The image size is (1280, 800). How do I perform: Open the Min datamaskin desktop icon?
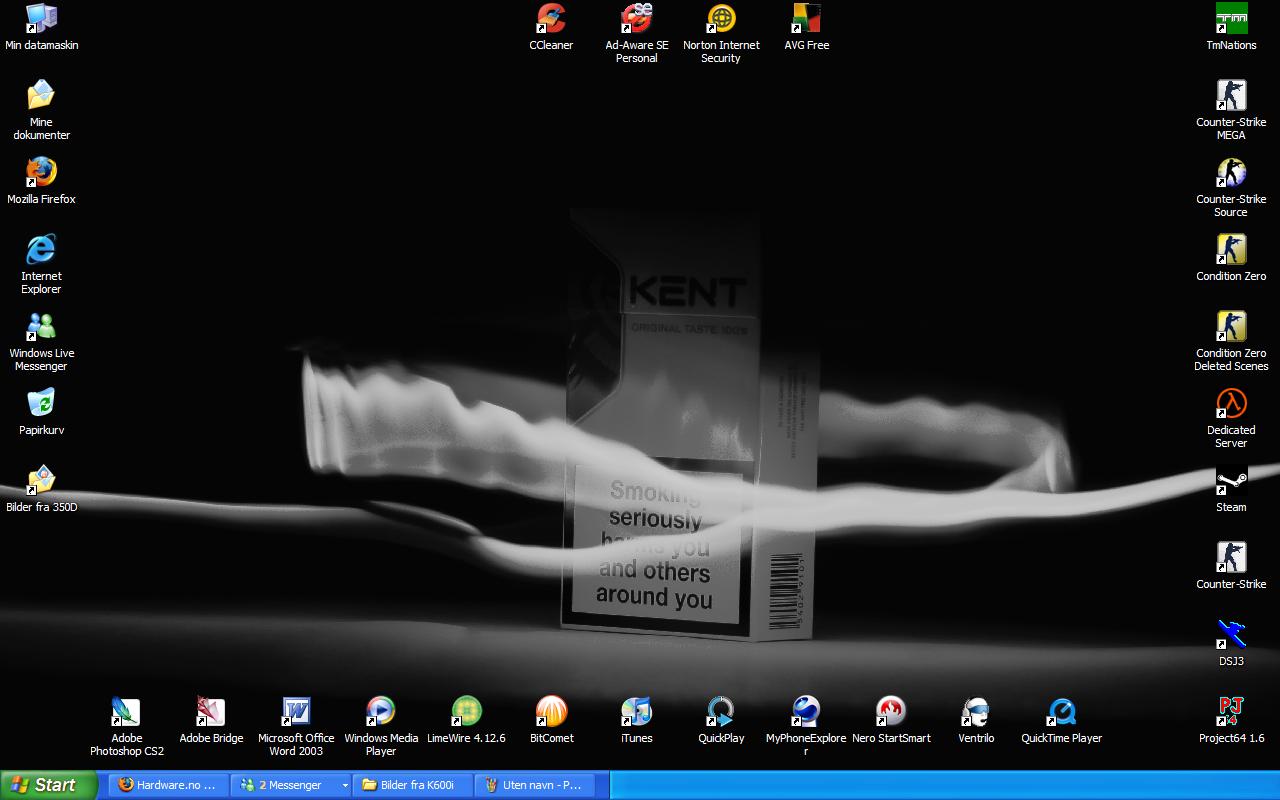[41, 18]
